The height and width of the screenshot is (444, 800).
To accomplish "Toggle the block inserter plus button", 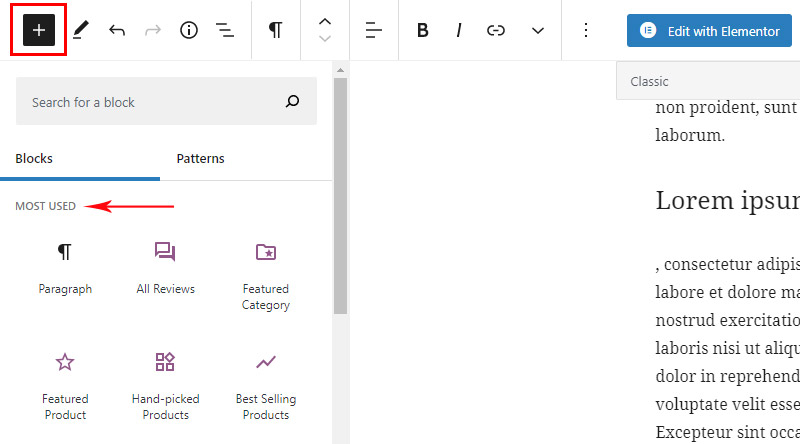I will [39, 30].
